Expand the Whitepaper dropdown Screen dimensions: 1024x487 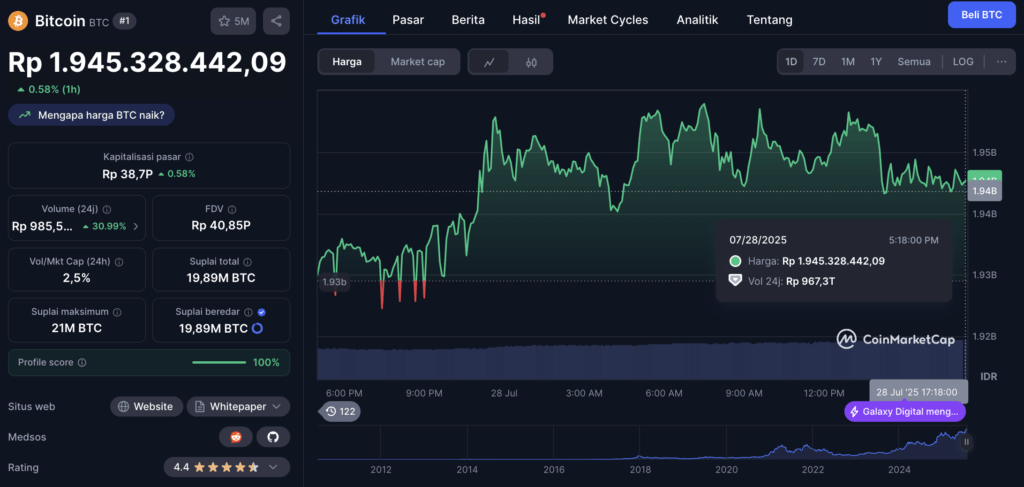[238, 407]
